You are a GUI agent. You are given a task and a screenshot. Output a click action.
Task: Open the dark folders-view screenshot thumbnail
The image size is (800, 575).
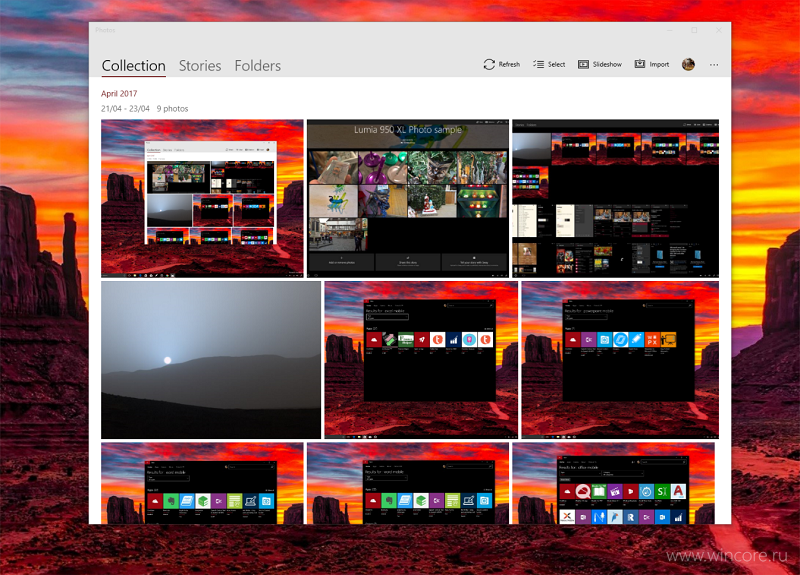click(615, 198)
